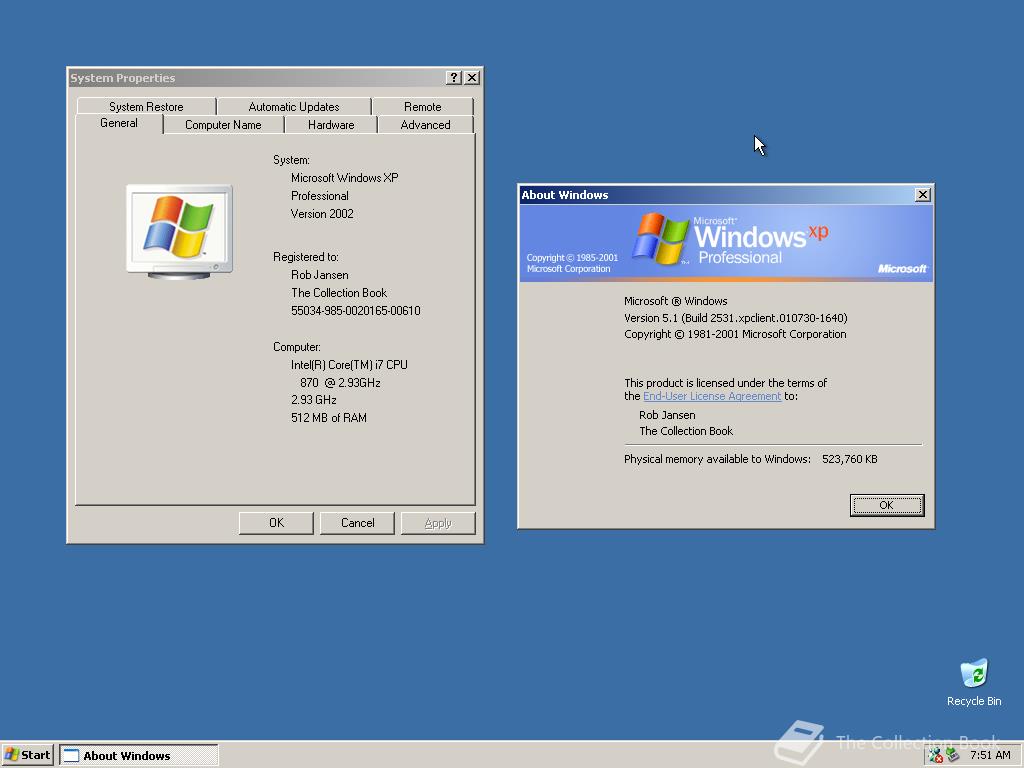Click the Apply button in System Properties
This screenshot has width=1024, height=768.
tap(438, 523)
